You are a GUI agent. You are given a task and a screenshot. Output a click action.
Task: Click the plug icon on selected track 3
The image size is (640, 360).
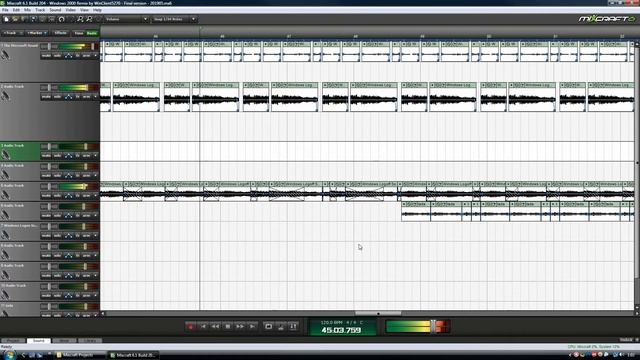[x=5, y=155]
